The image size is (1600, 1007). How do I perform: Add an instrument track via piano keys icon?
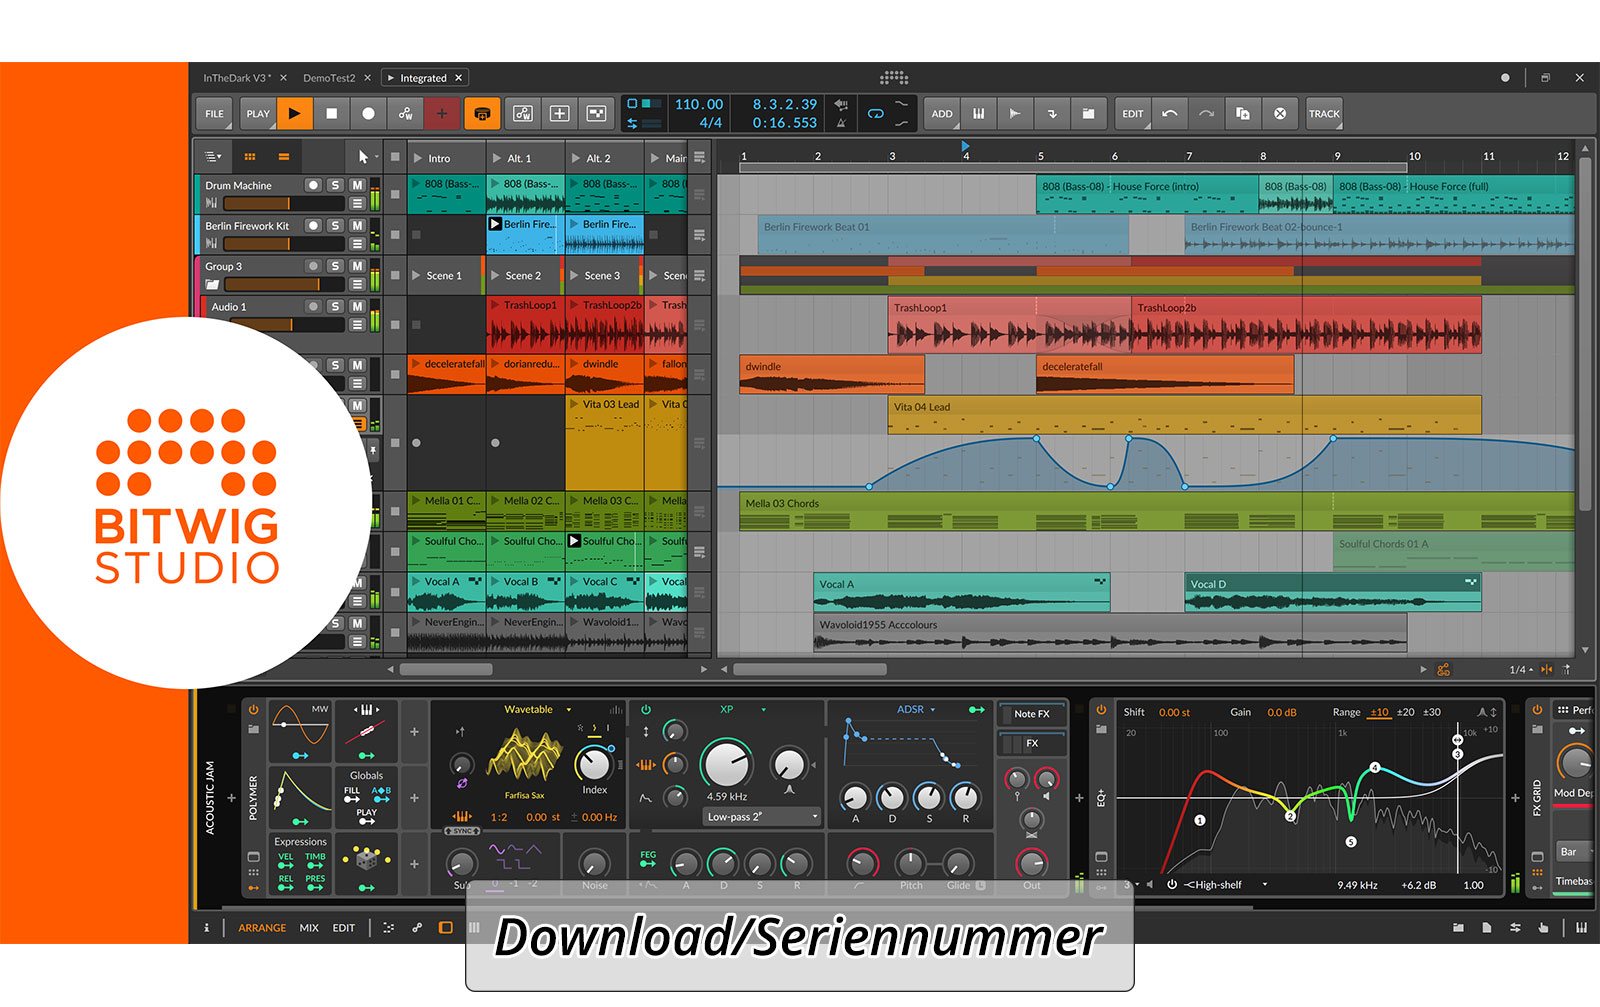click(x=978, y=114)
